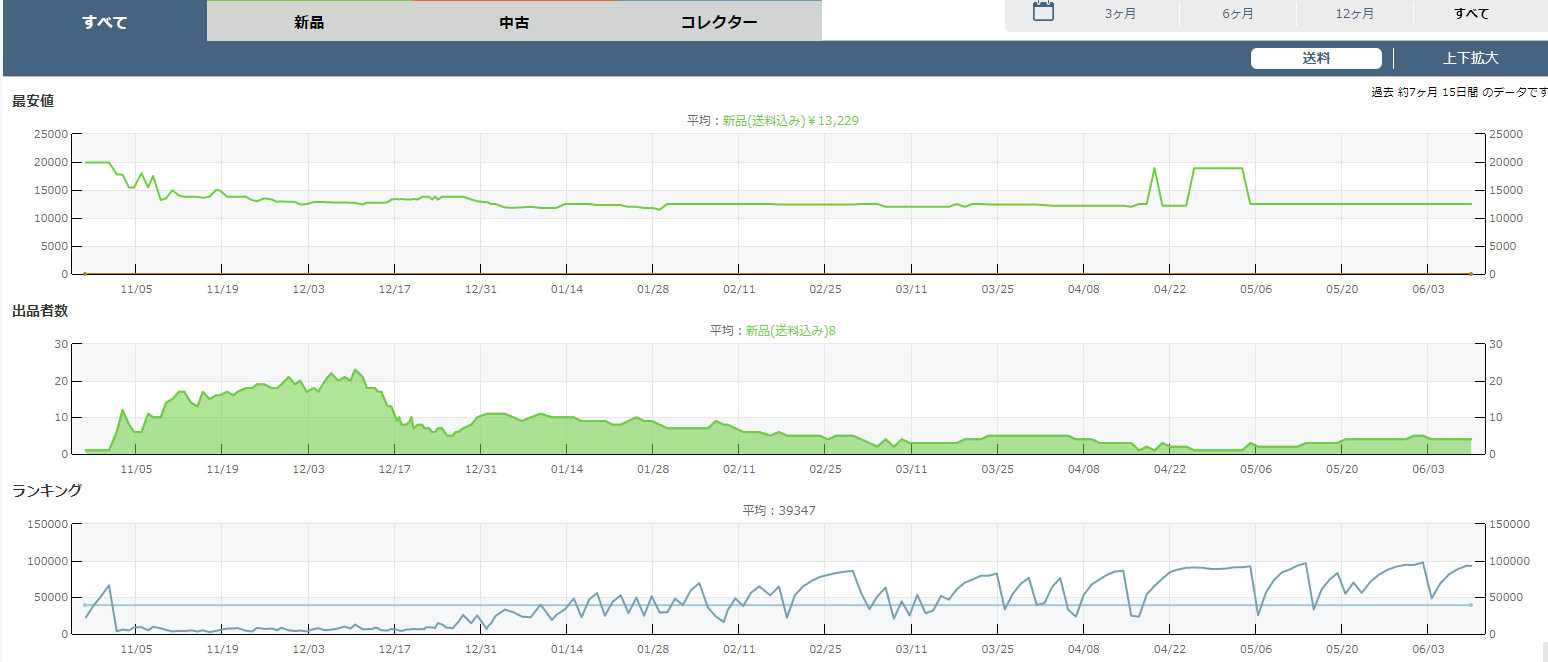
Task: Open the 中古 tab
Action: click(x=514, y=22)
